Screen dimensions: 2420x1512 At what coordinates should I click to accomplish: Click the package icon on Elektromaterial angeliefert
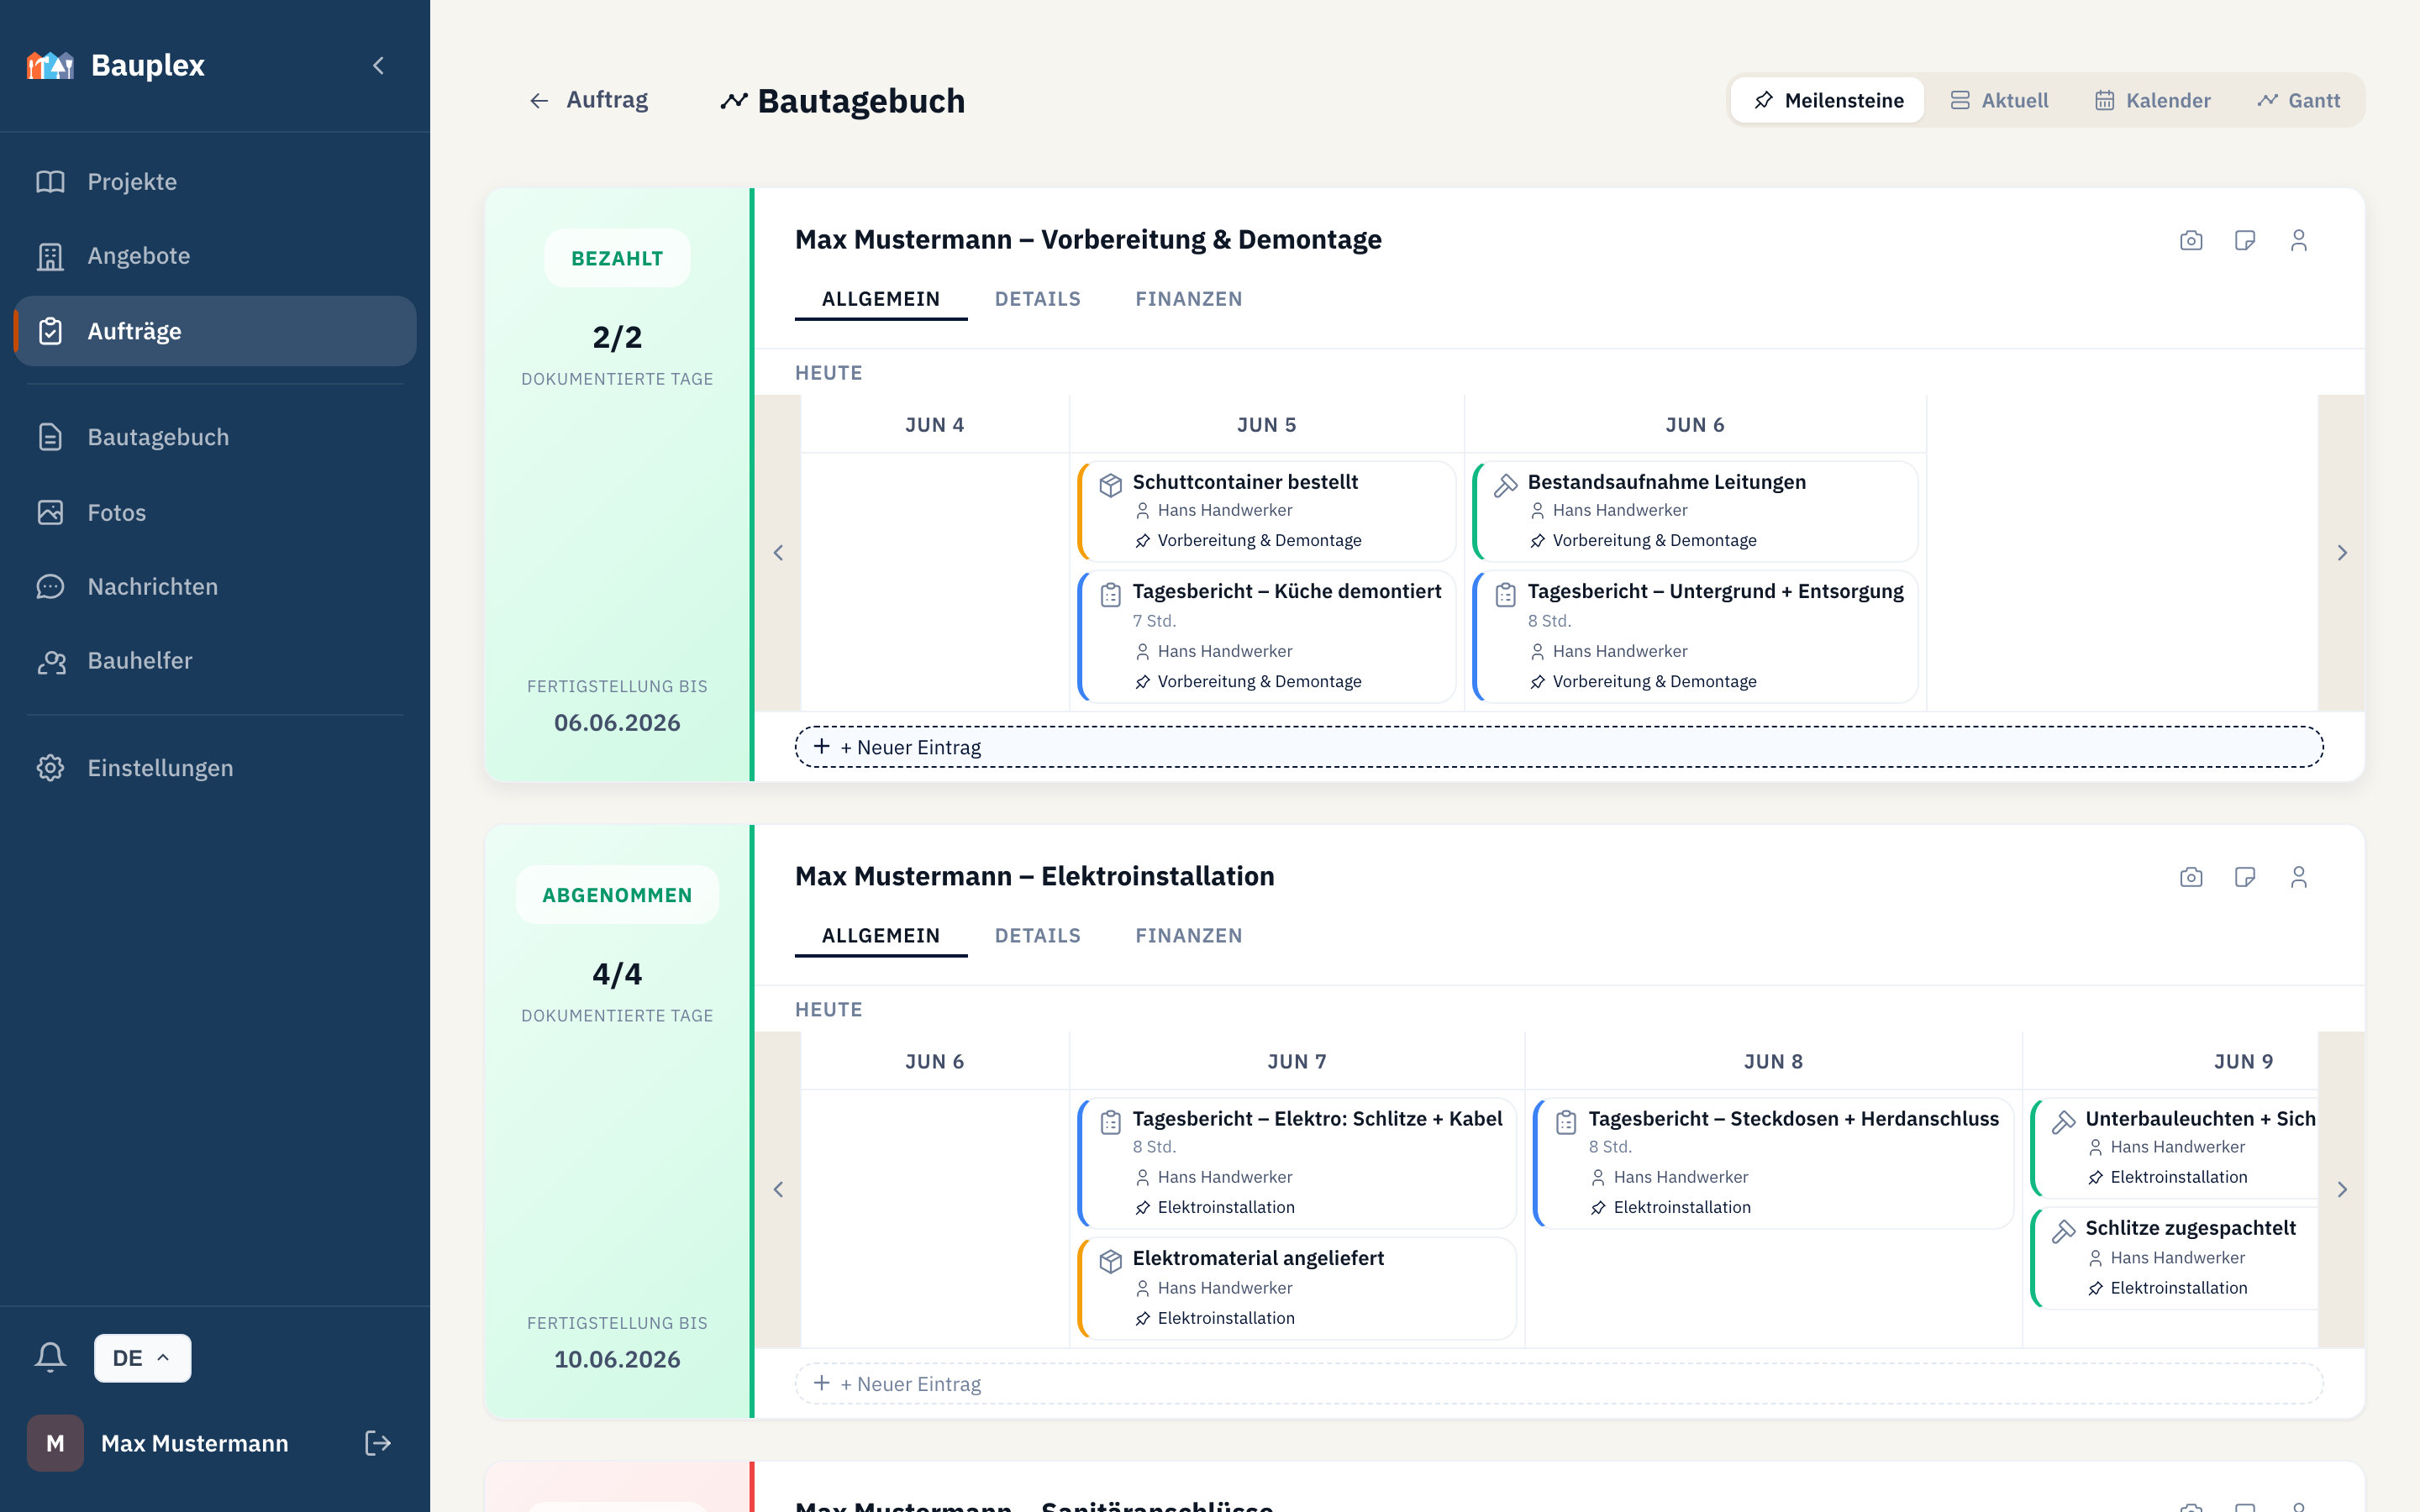pos(1110,1262)
